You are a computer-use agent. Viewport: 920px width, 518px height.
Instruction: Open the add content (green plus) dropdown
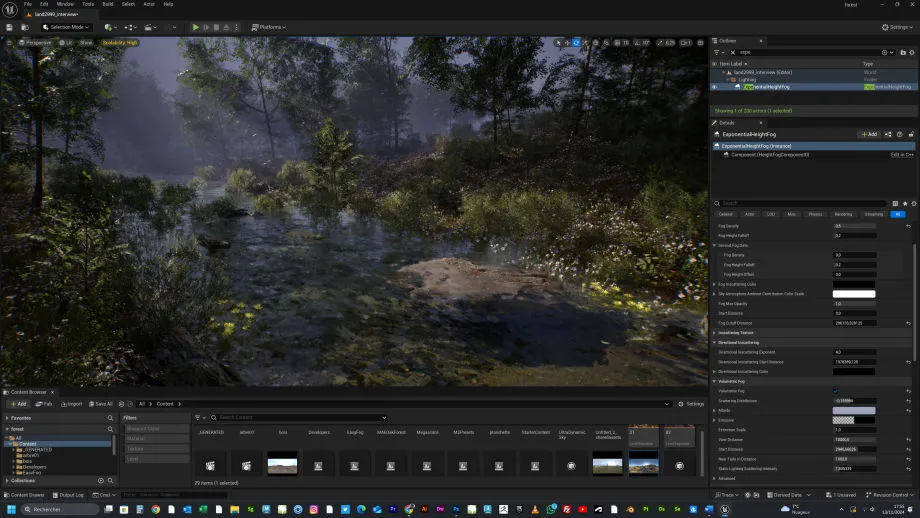pyautogui.click(x=109, y=27)
